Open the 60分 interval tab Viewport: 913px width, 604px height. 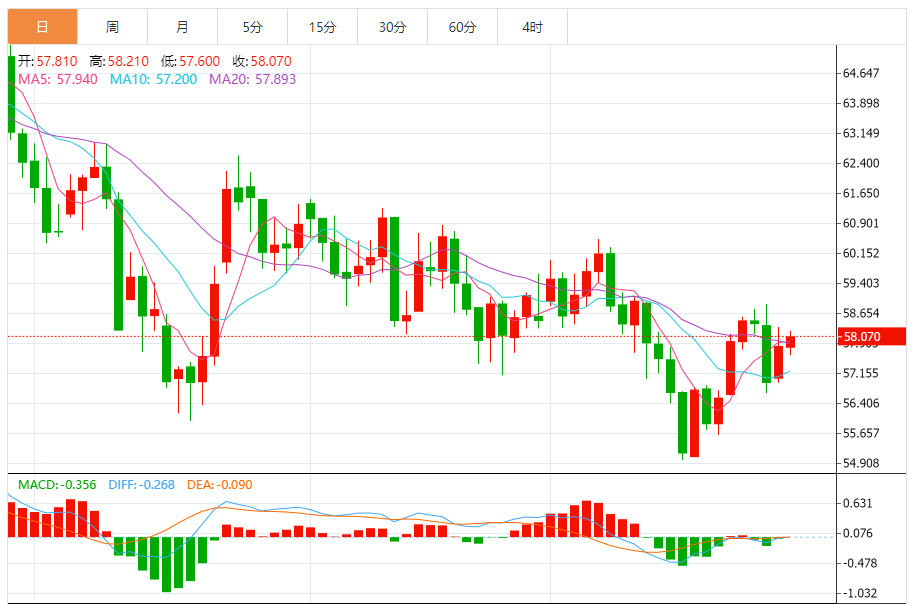(462, 27)
